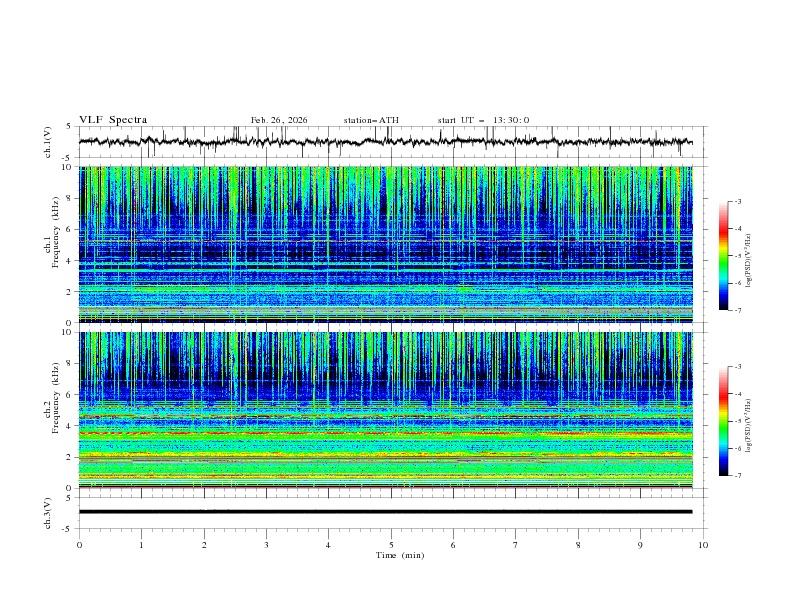This screenshot has height=612, width=792.
Task: Click the "0" tick on the time axis
Action: point(79,545)
